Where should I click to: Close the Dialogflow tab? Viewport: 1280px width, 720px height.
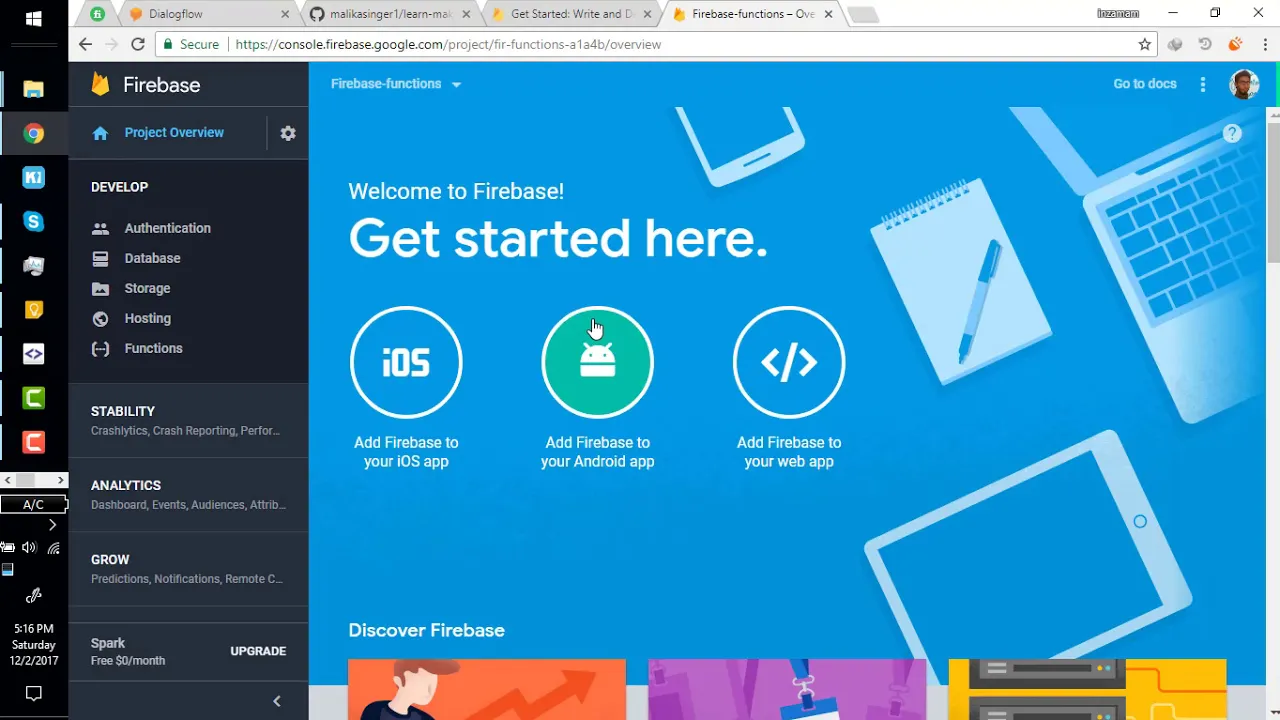pos(285,14)
